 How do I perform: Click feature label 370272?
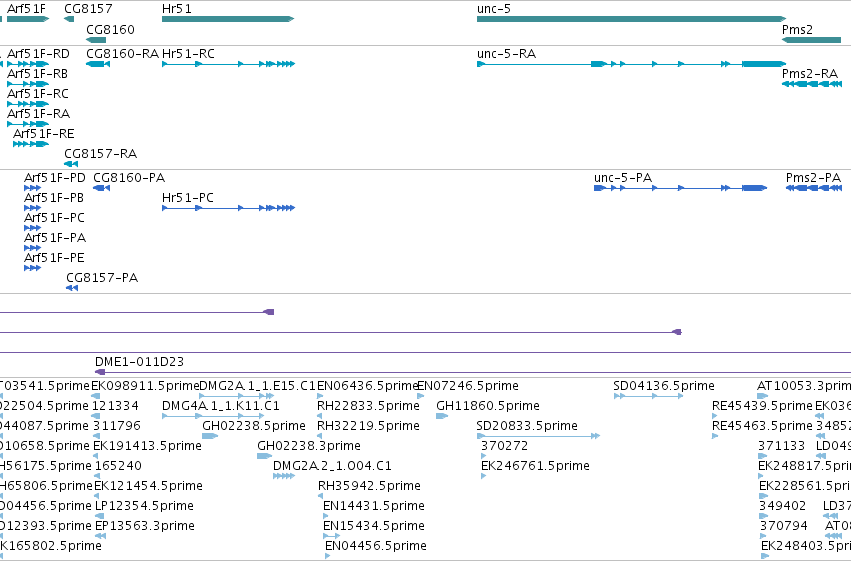tap(504, 446)
